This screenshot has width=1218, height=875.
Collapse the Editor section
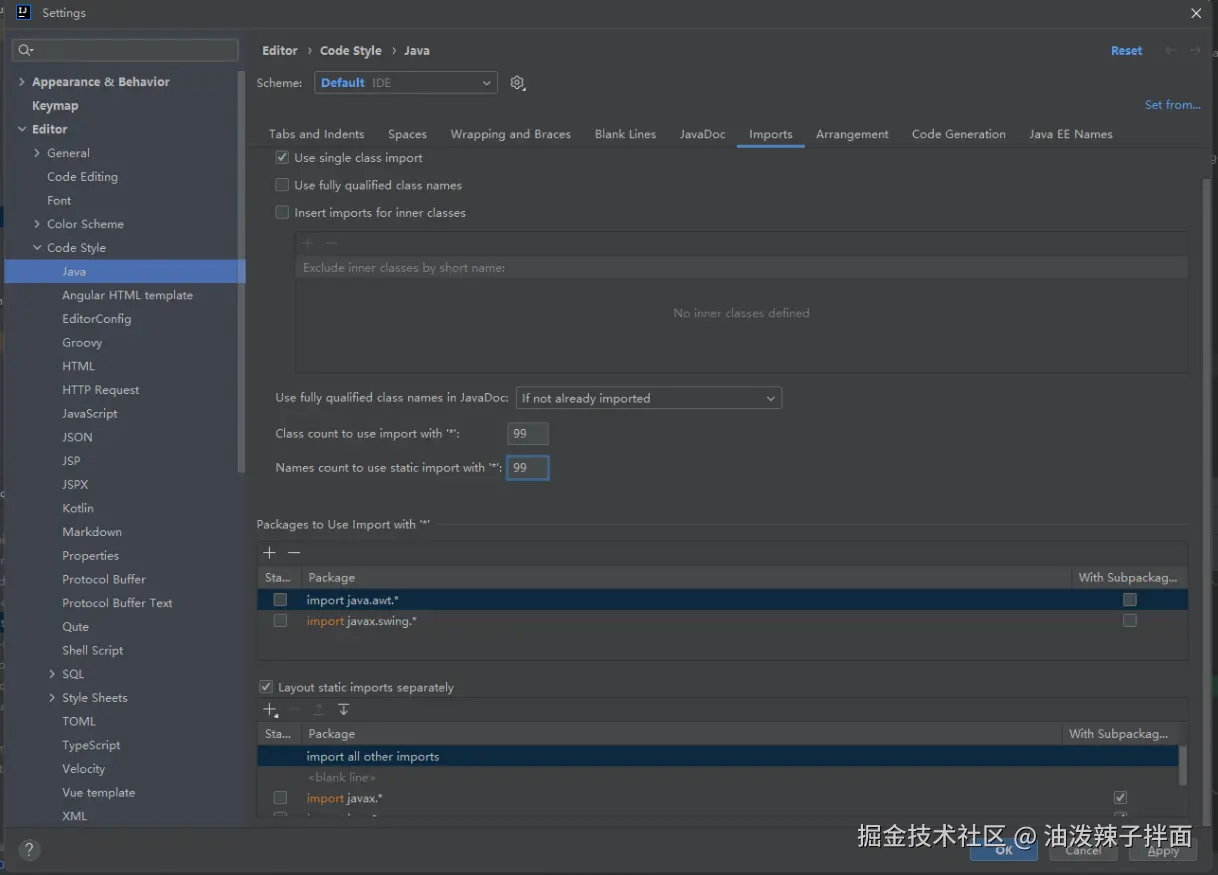[x=21, y=129]
